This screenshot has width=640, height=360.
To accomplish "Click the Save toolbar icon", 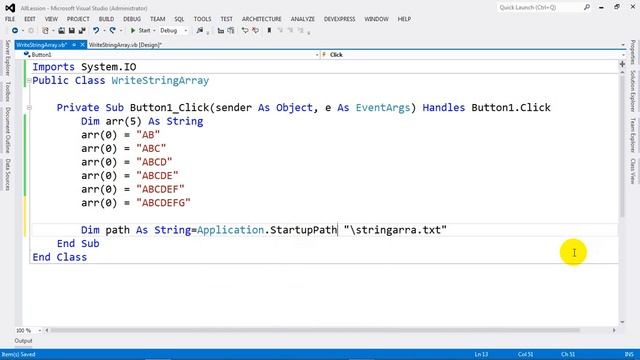I will pos(71,31).
